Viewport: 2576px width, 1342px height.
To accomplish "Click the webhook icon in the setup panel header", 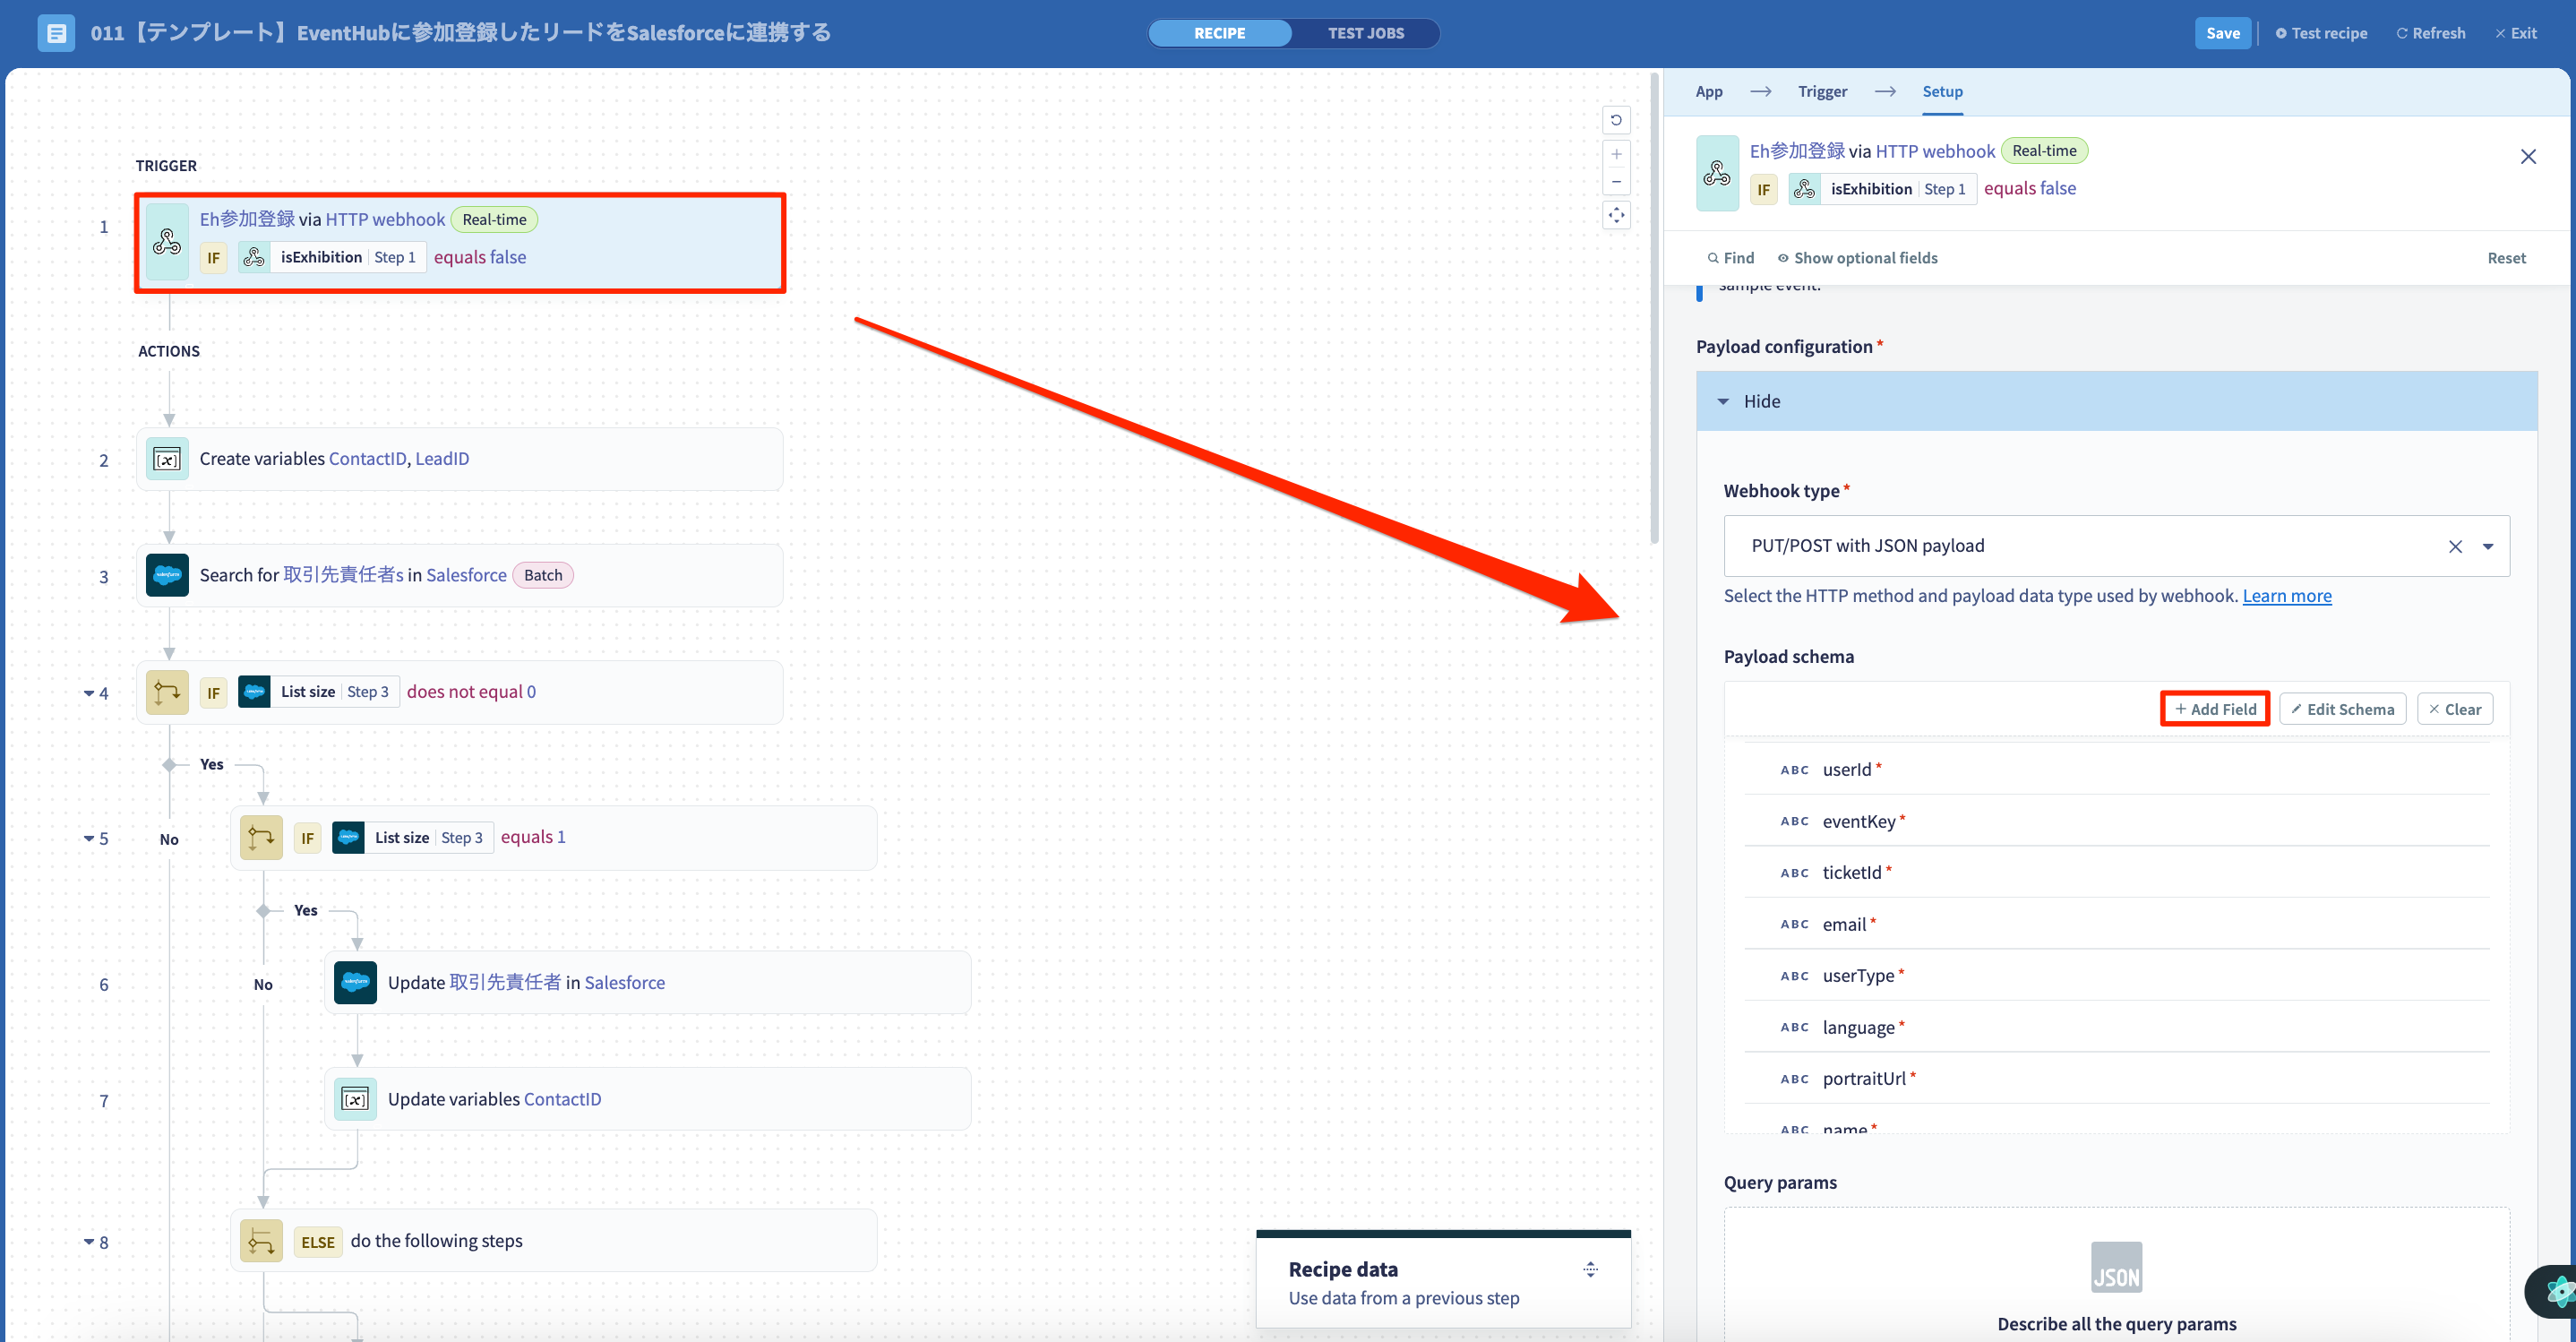I will (1717, 174).
